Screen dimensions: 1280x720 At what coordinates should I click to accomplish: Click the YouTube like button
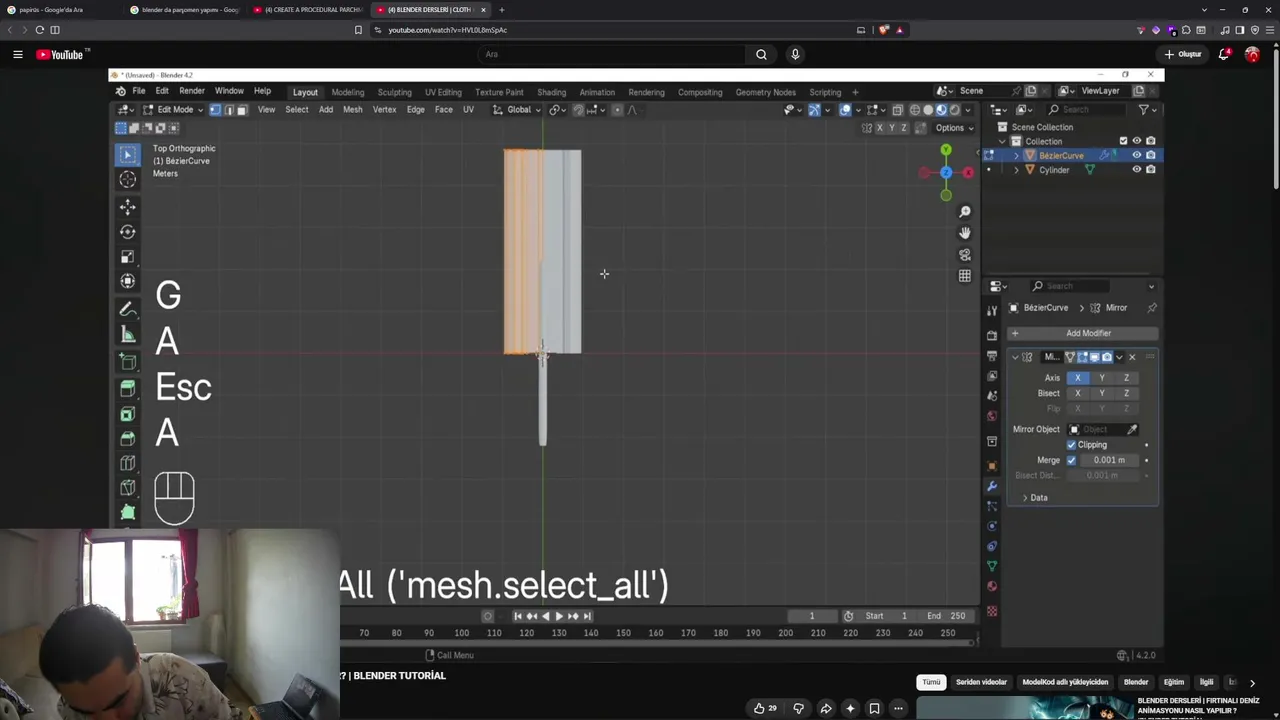point(765,708)
